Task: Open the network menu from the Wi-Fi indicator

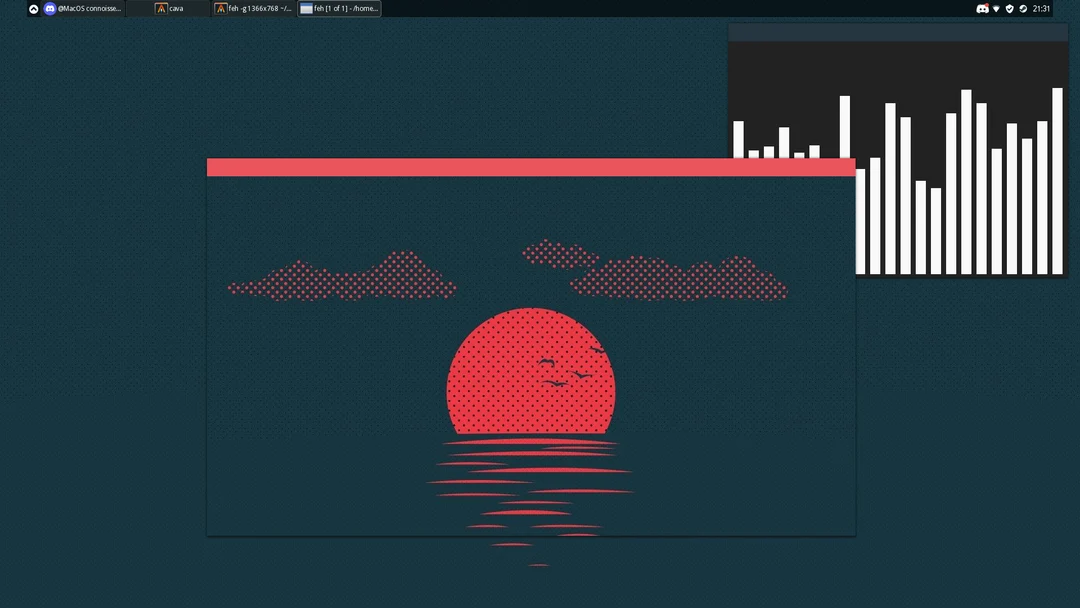Action: pyautogui.click(x=996, y=8)
